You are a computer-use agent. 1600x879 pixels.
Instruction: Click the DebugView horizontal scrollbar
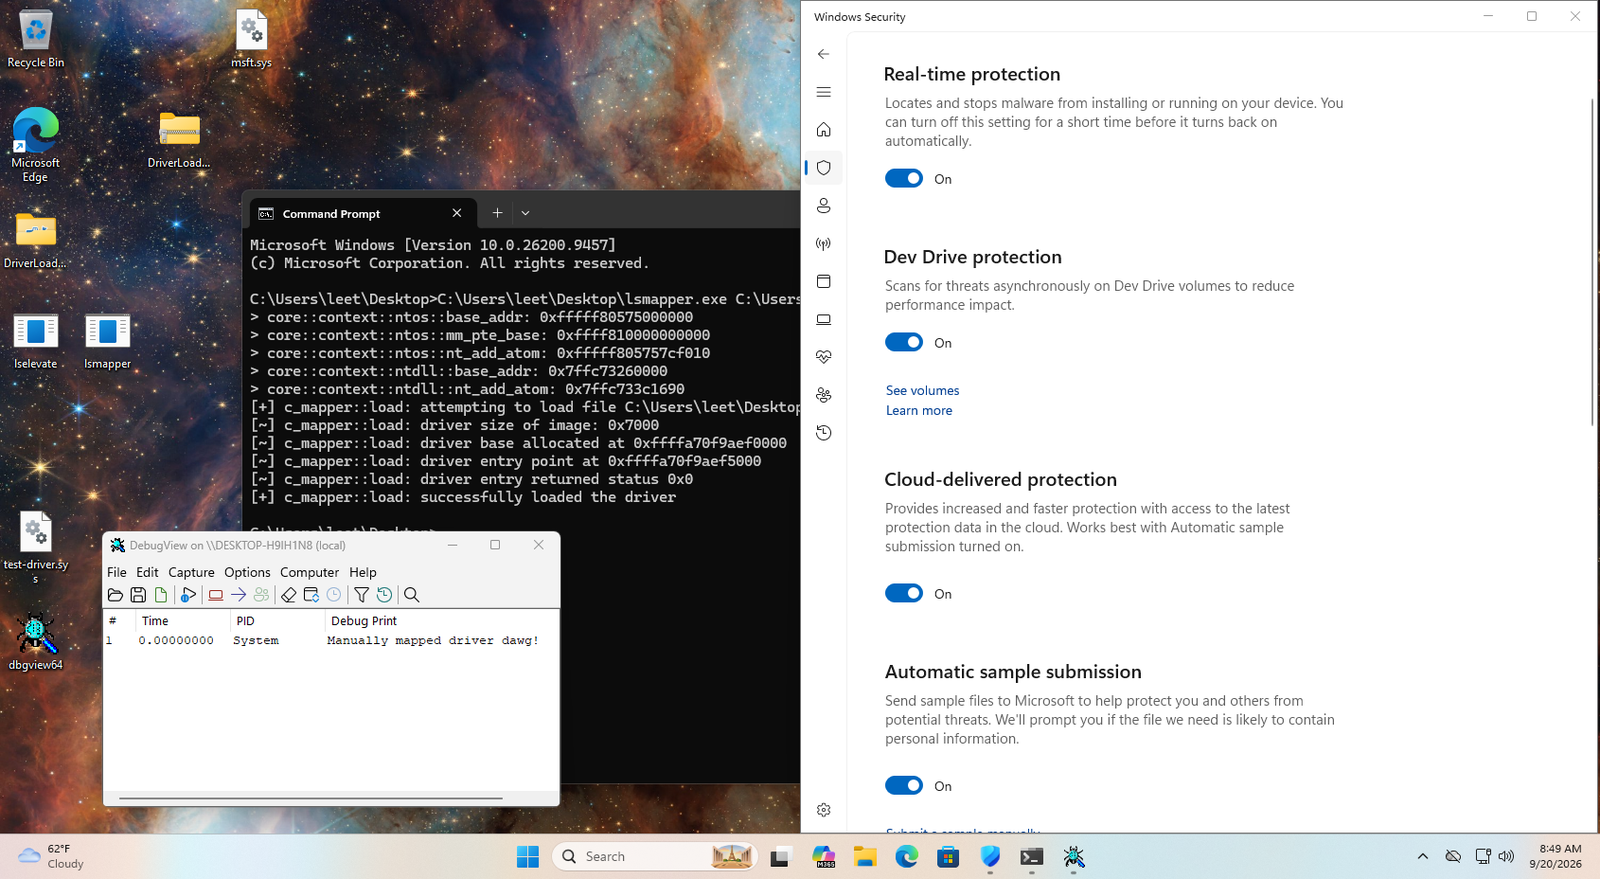click(x=310, y=798)
